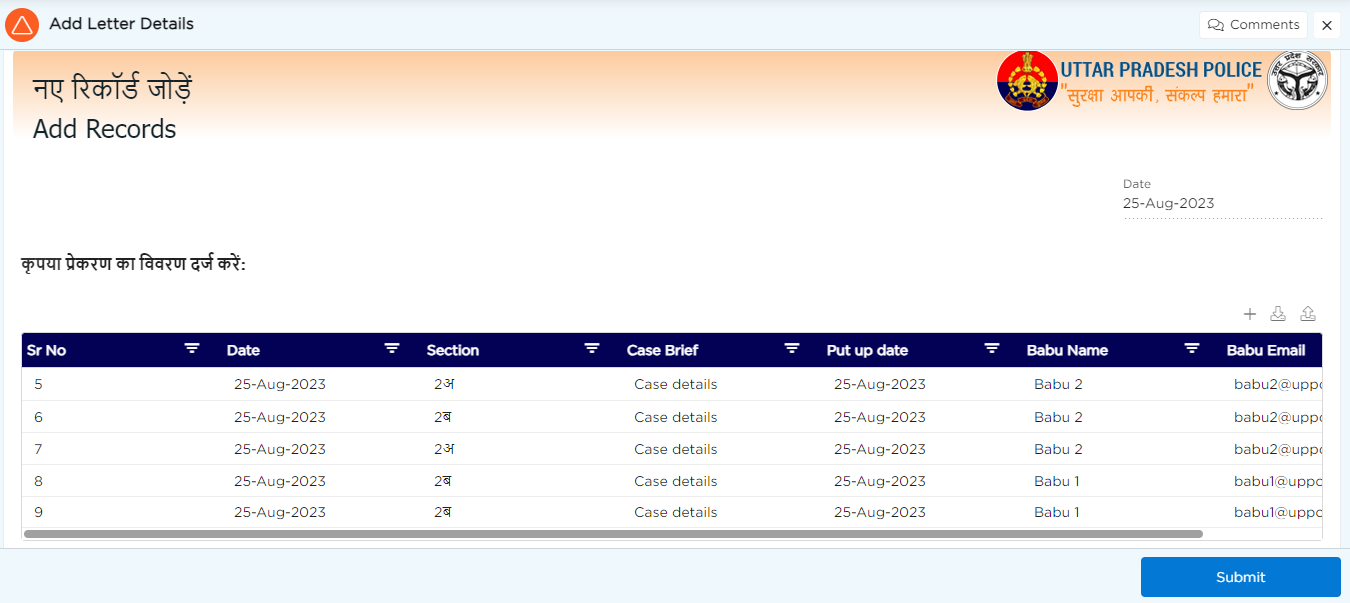Click the table's horizontal scrollbar

[613, 534]
